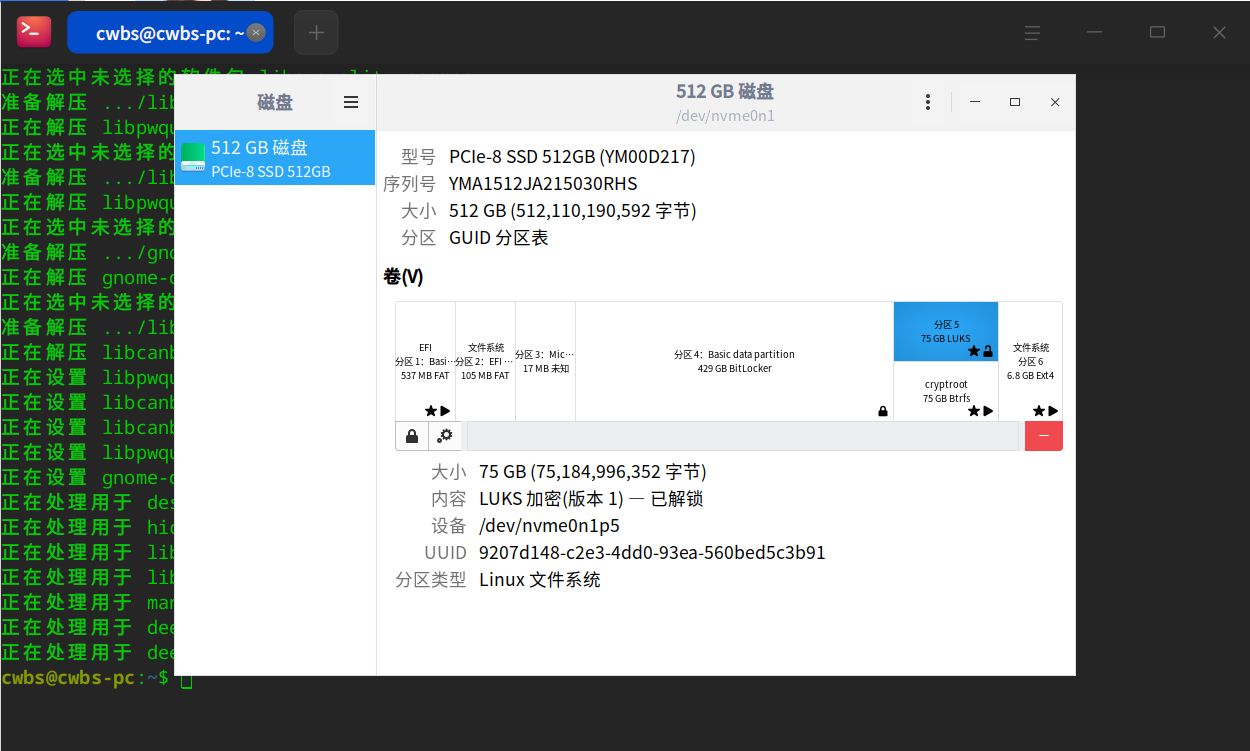Screen dimensions: 1250x751
Task: Open the Disks hamburger menu
Action: point(350,102)
